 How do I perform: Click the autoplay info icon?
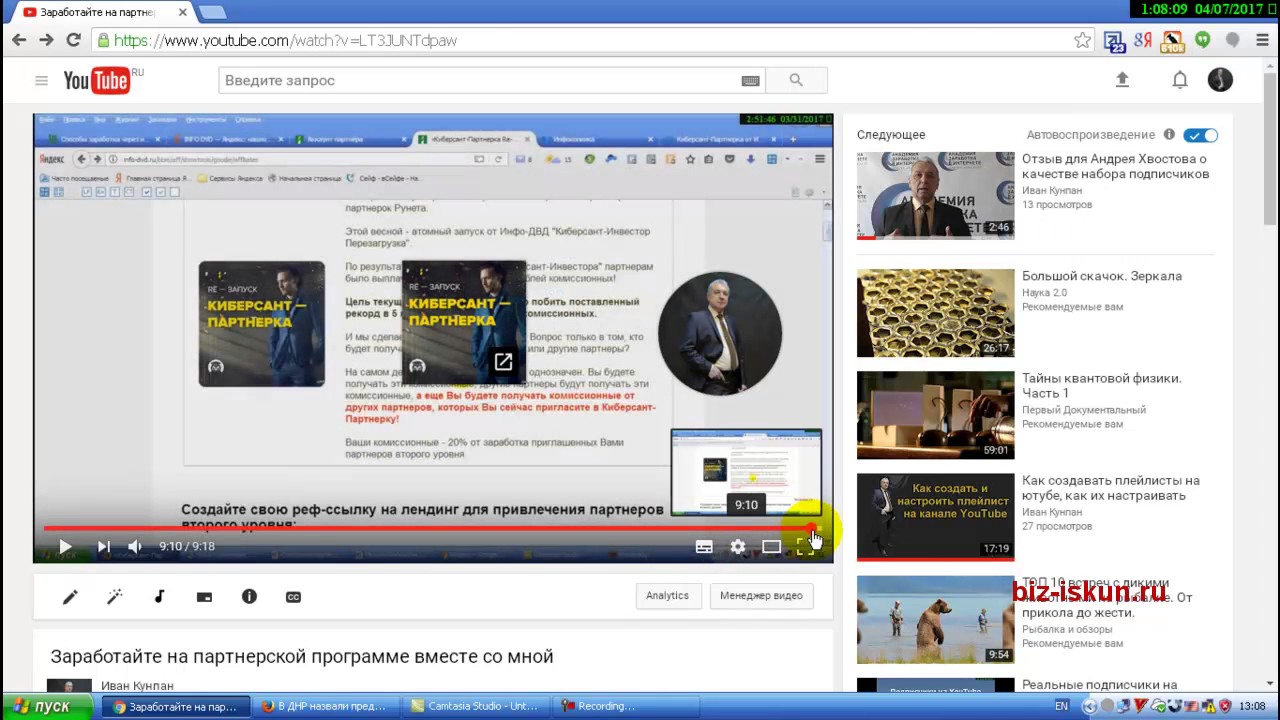click(x=1169, y=135)
